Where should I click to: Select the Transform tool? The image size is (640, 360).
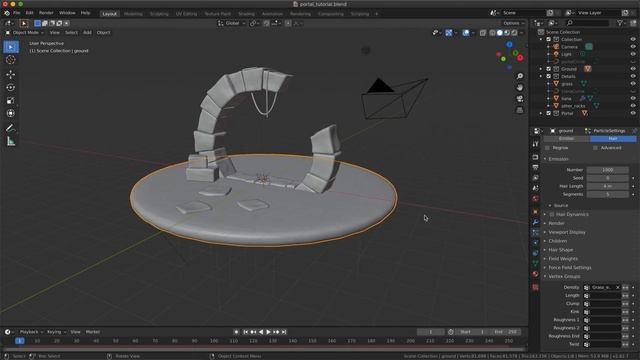coord(11,113)
